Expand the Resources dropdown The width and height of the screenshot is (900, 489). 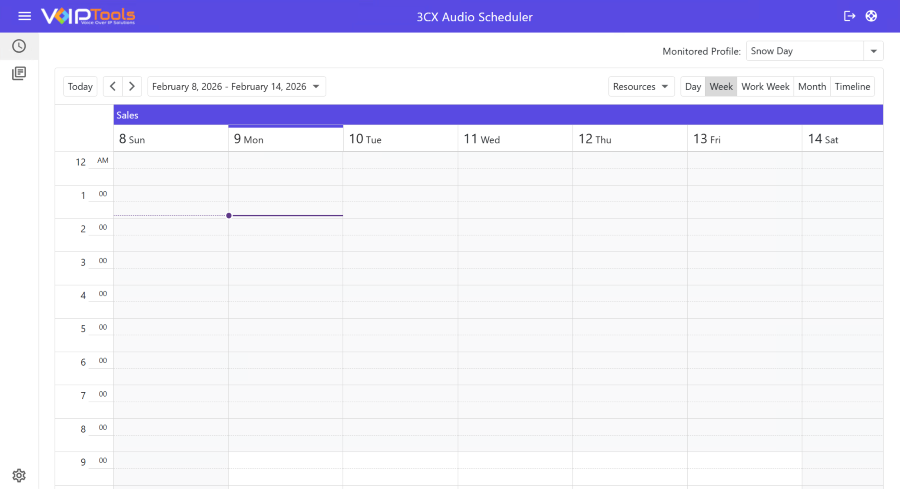pyautogui.click(x=641, y=87)
